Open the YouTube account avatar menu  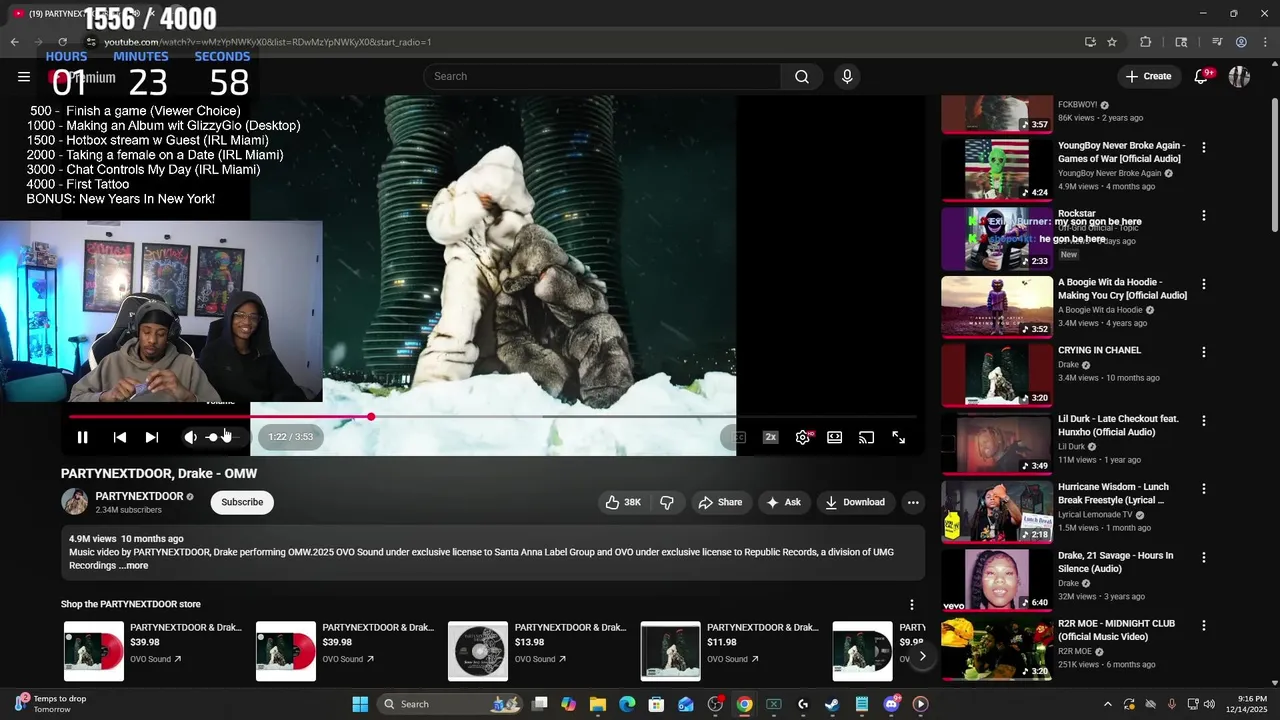pos(1239,76)
